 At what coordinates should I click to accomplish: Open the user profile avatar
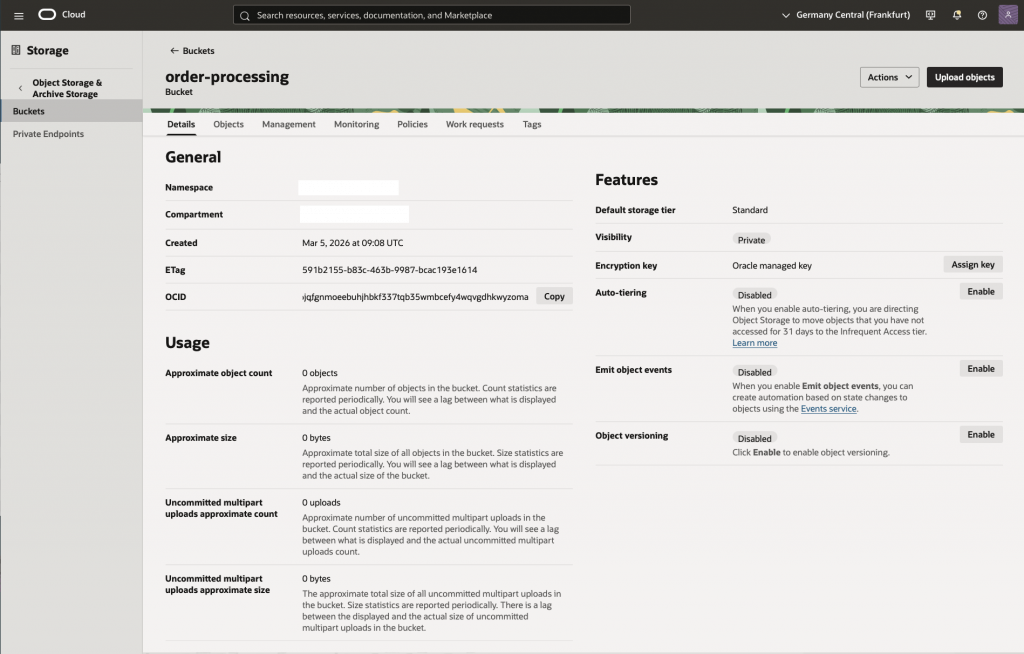tap(1007, 15)
